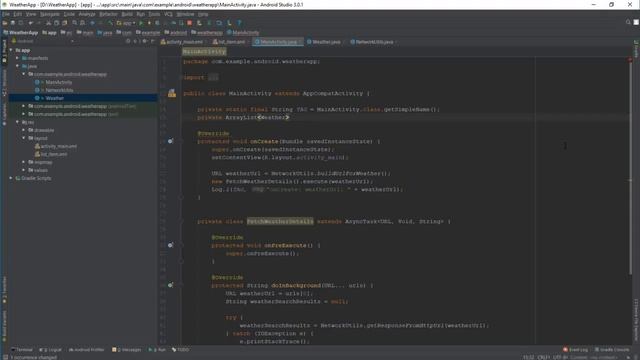
Task: Click WeatherApp in the navigation breadcrumb
Action: [x=20, y=33]
